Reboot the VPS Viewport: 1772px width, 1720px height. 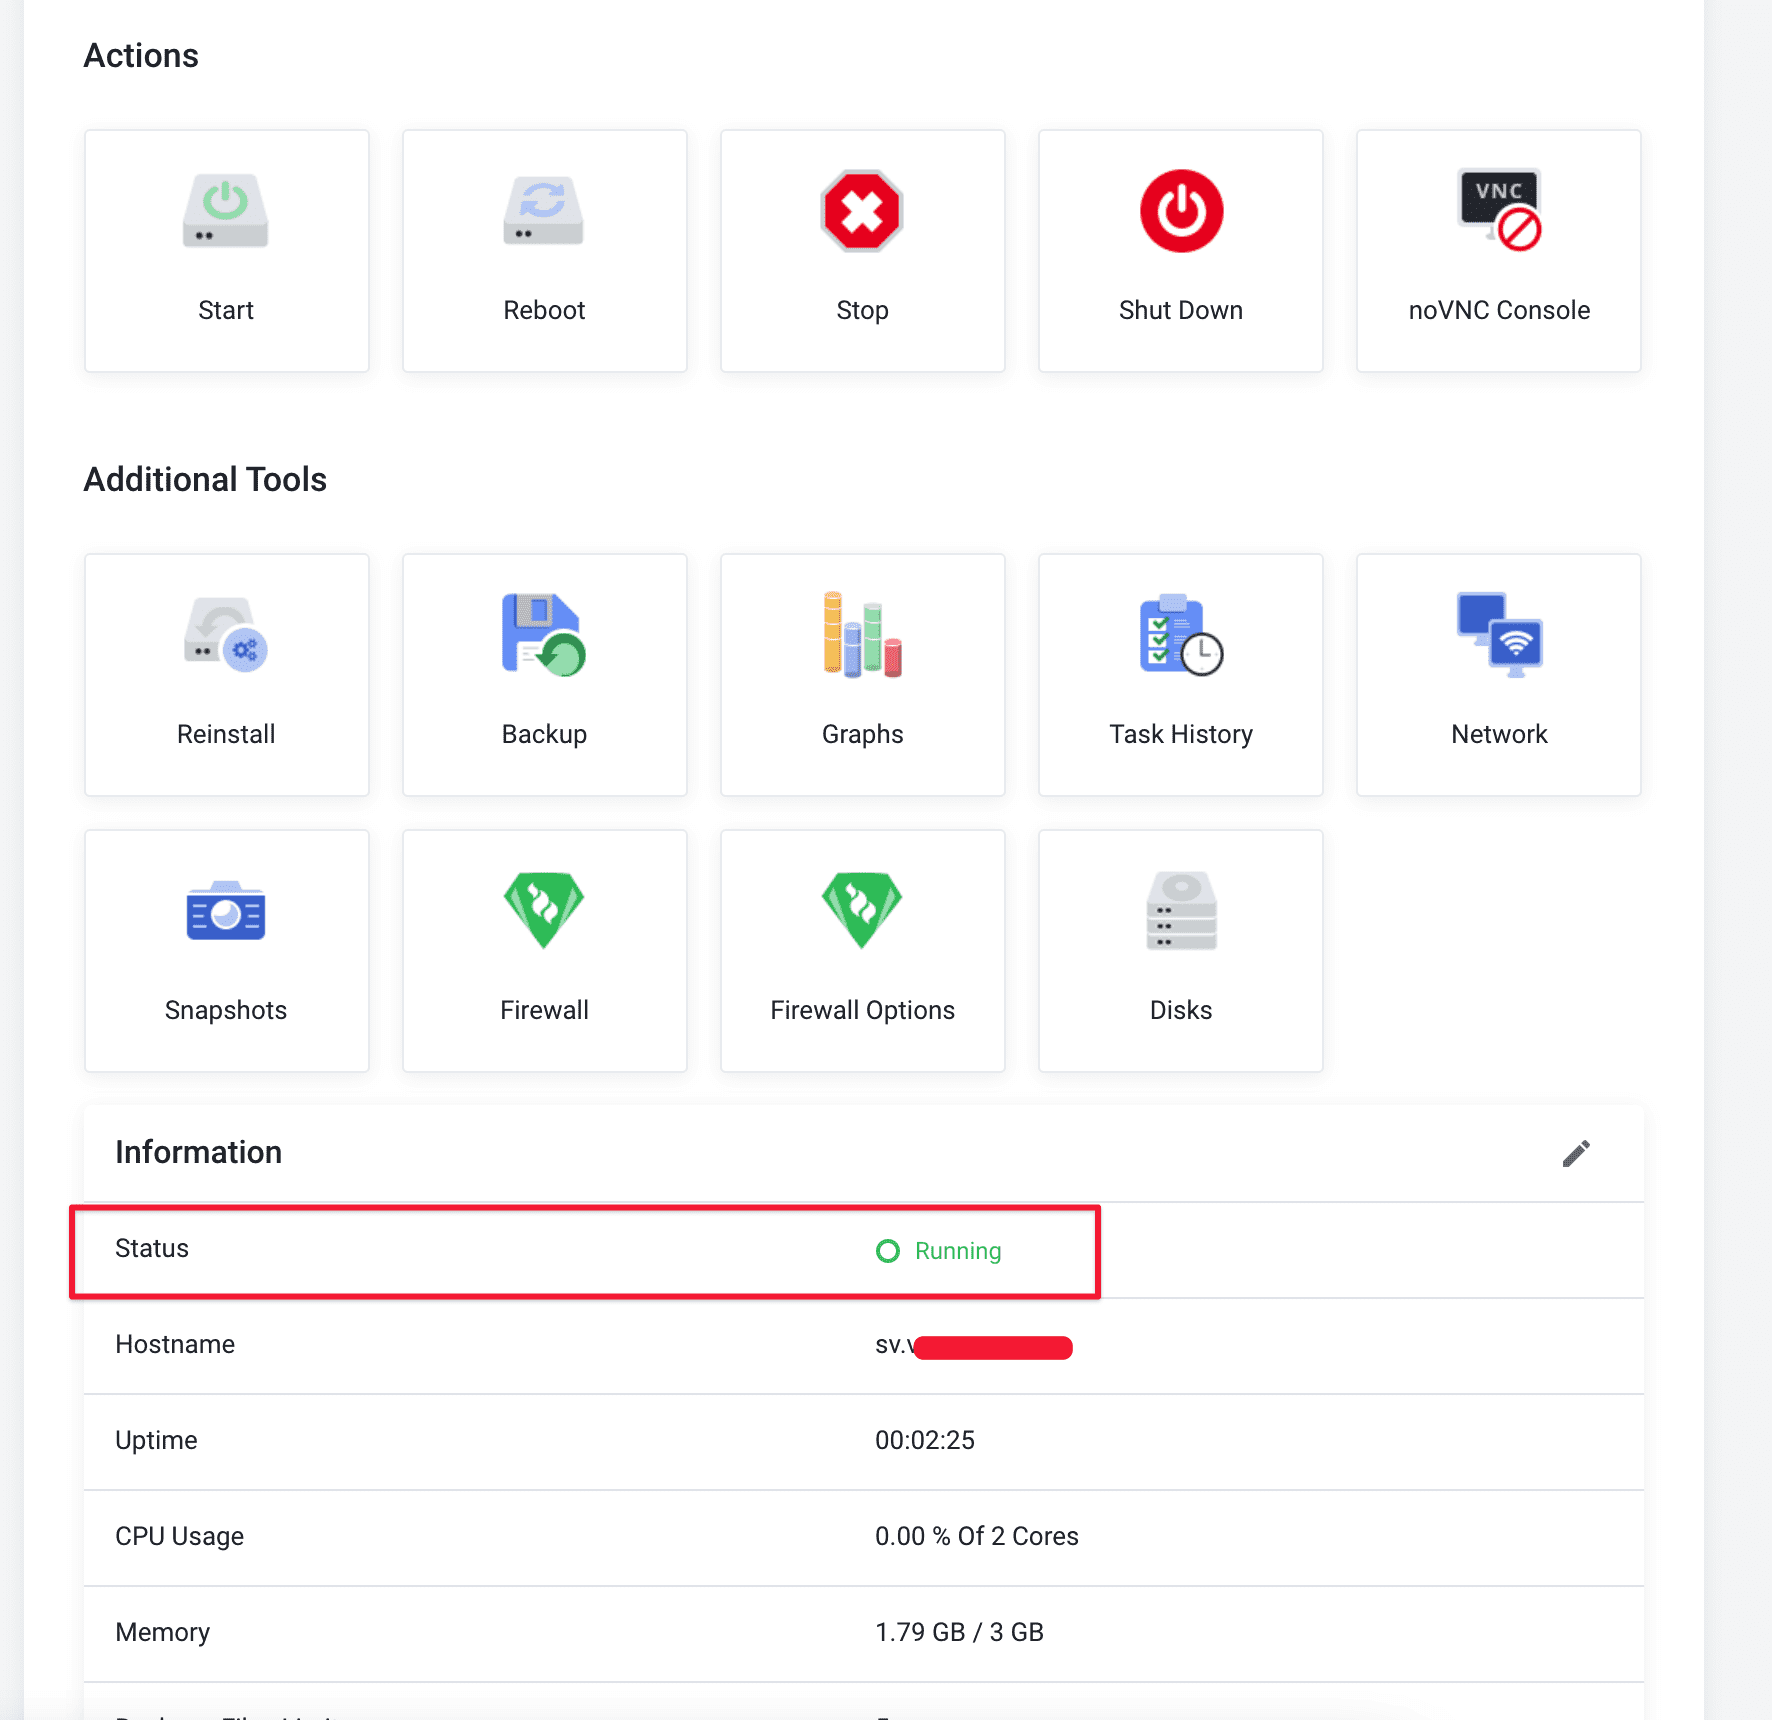click(544, 250)
